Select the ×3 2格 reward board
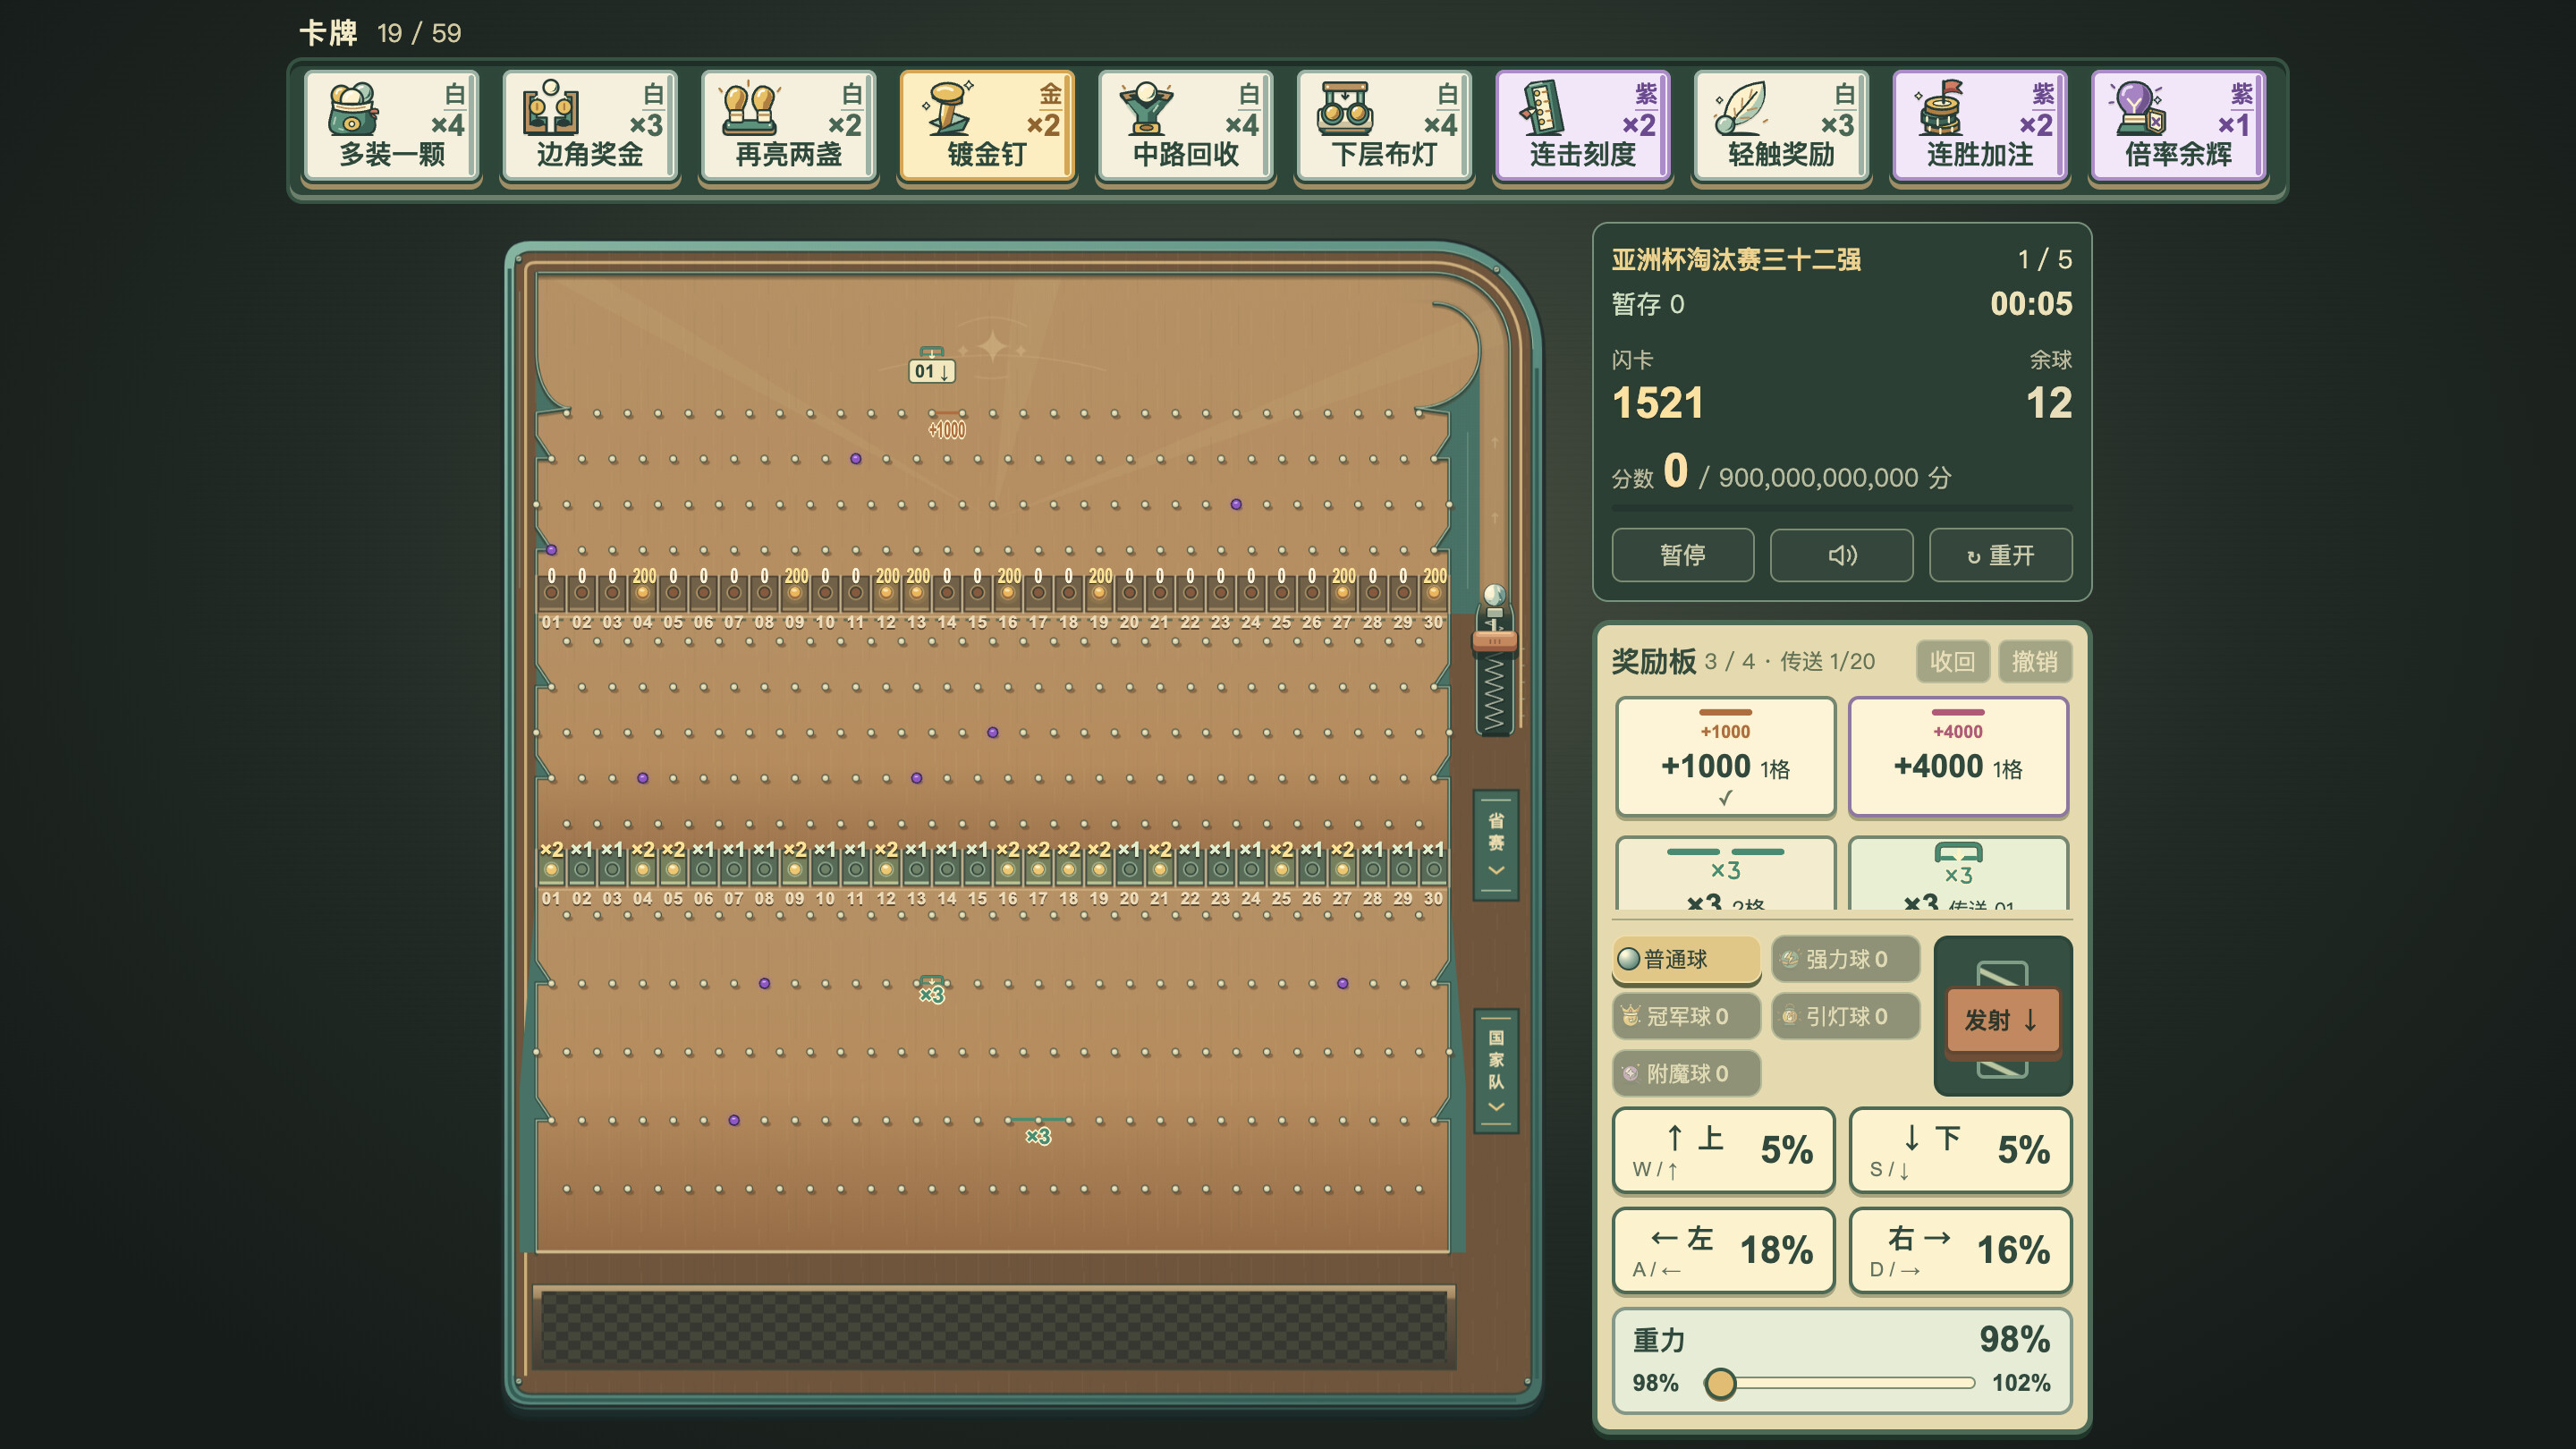This screenshot has height=1449, width=2576. click(x=1726, y=874)
